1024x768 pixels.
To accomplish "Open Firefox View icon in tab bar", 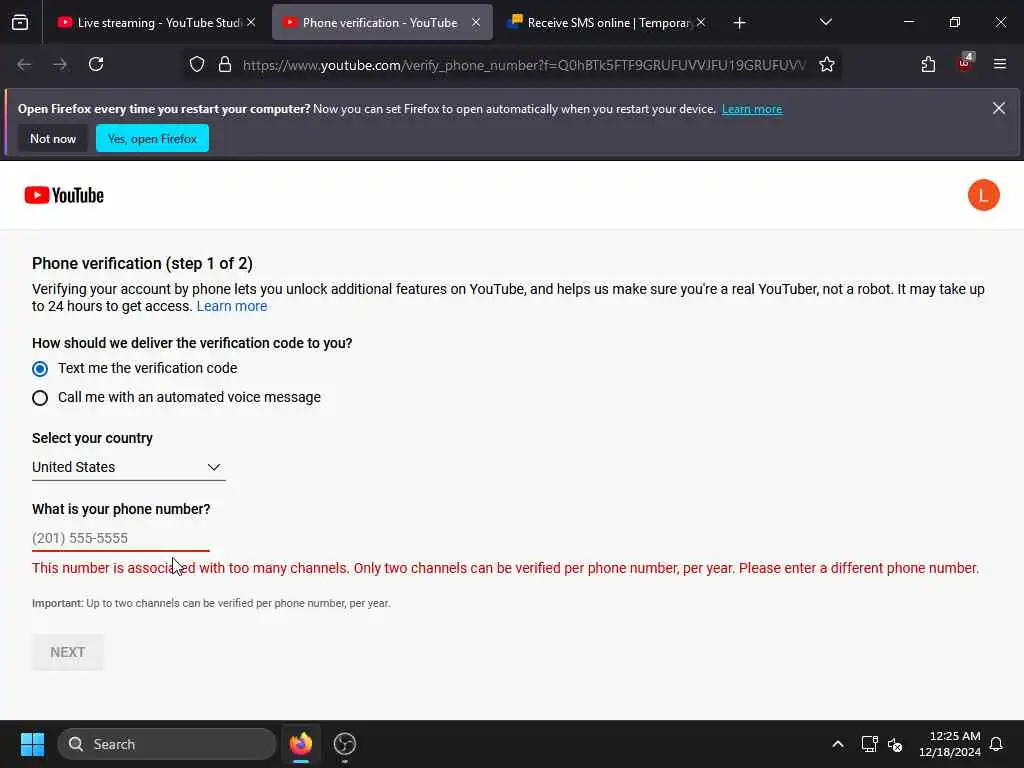I will click(20, 23).
